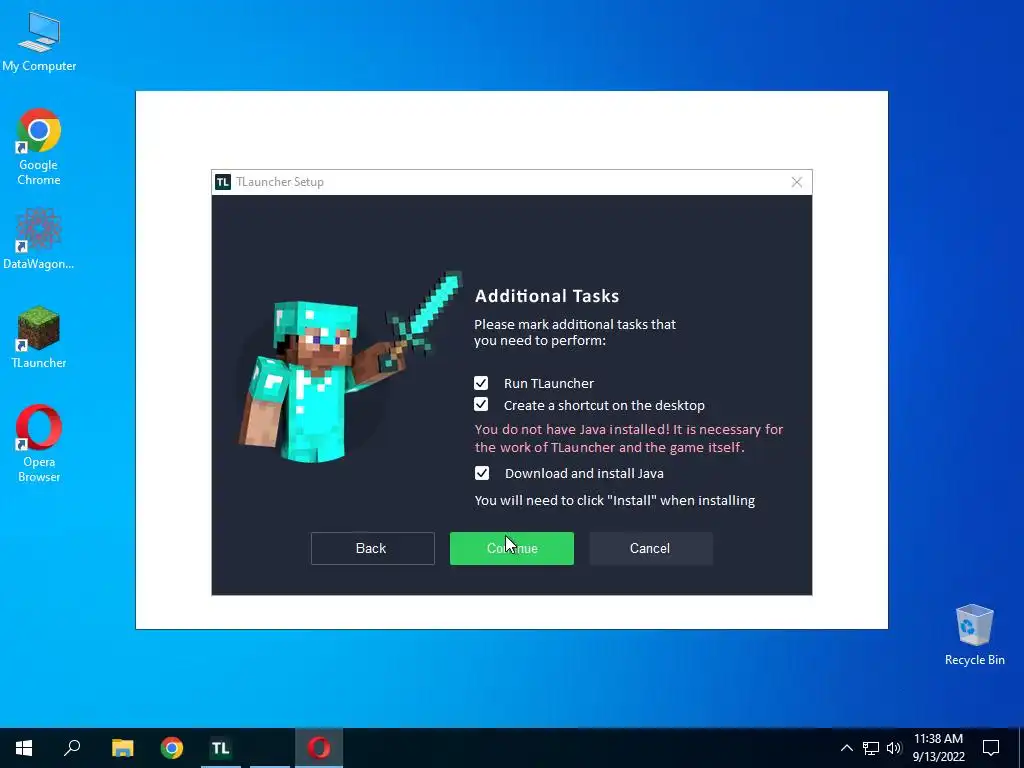Uncheck the Run TLauncher checkbox
Screen dimensions: 1024x768
tap(481, 383)
